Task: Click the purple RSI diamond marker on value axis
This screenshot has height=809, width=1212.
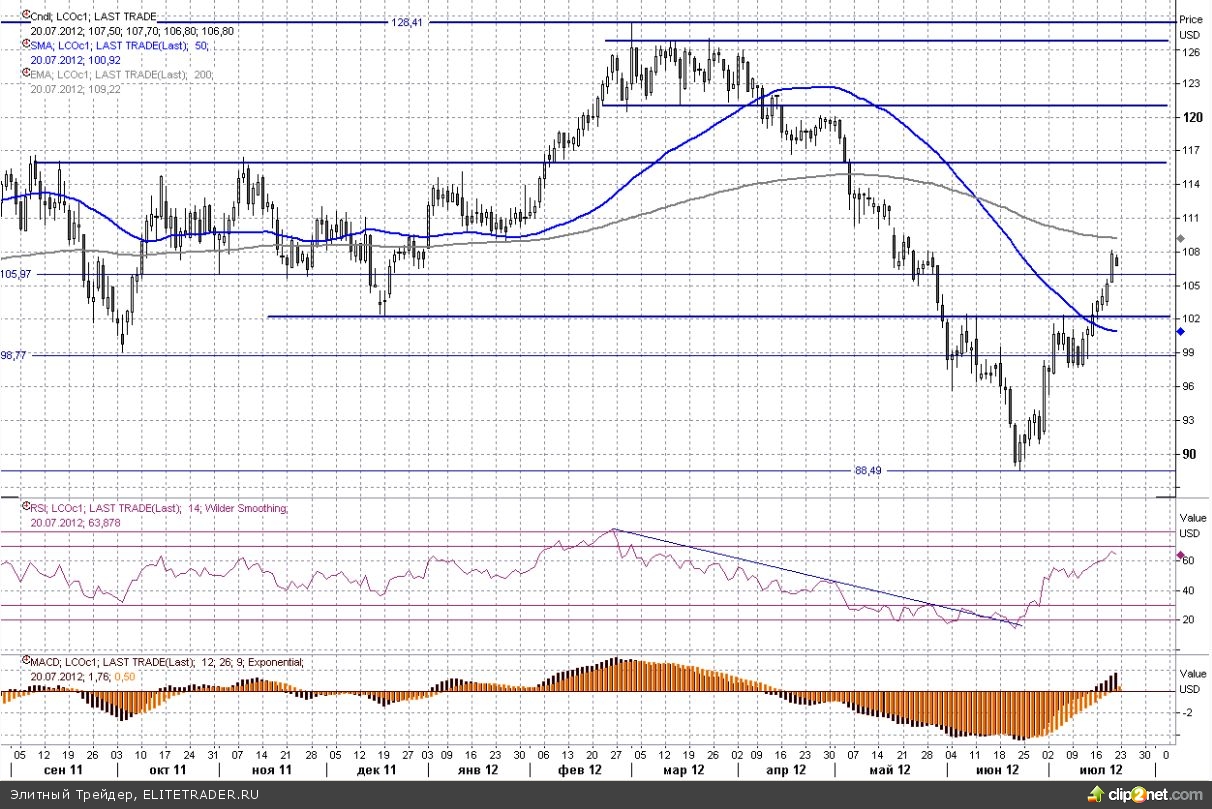Action: [1180, 555]
